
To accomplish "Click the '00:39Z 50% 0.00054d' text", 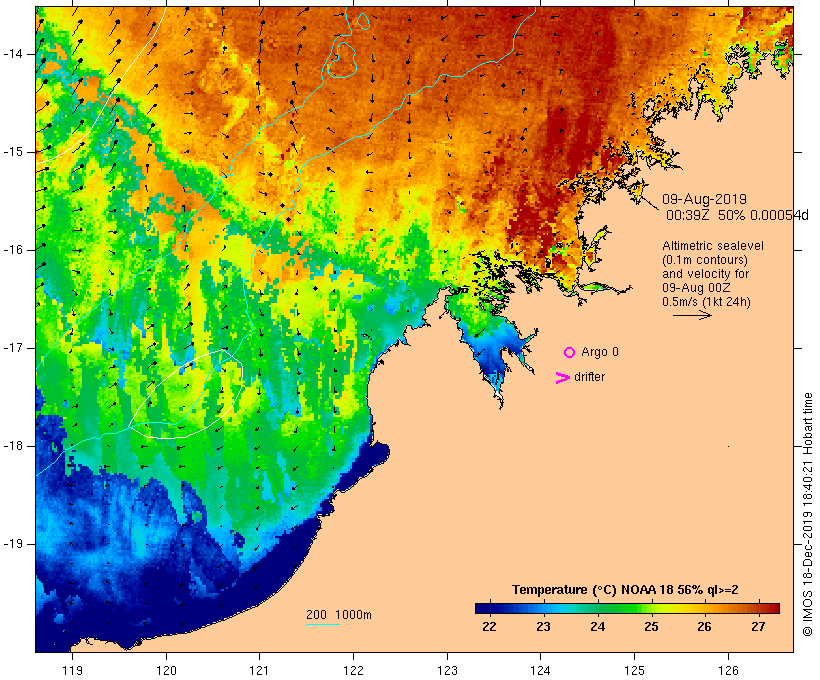I will [737, 215].
